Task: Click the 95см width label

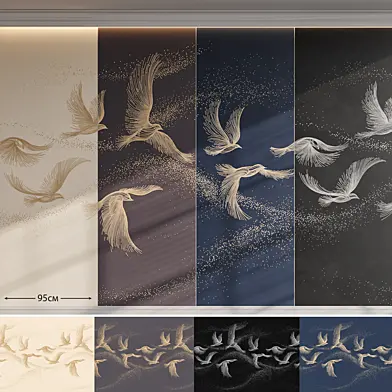Action: (x=48, y=298)
